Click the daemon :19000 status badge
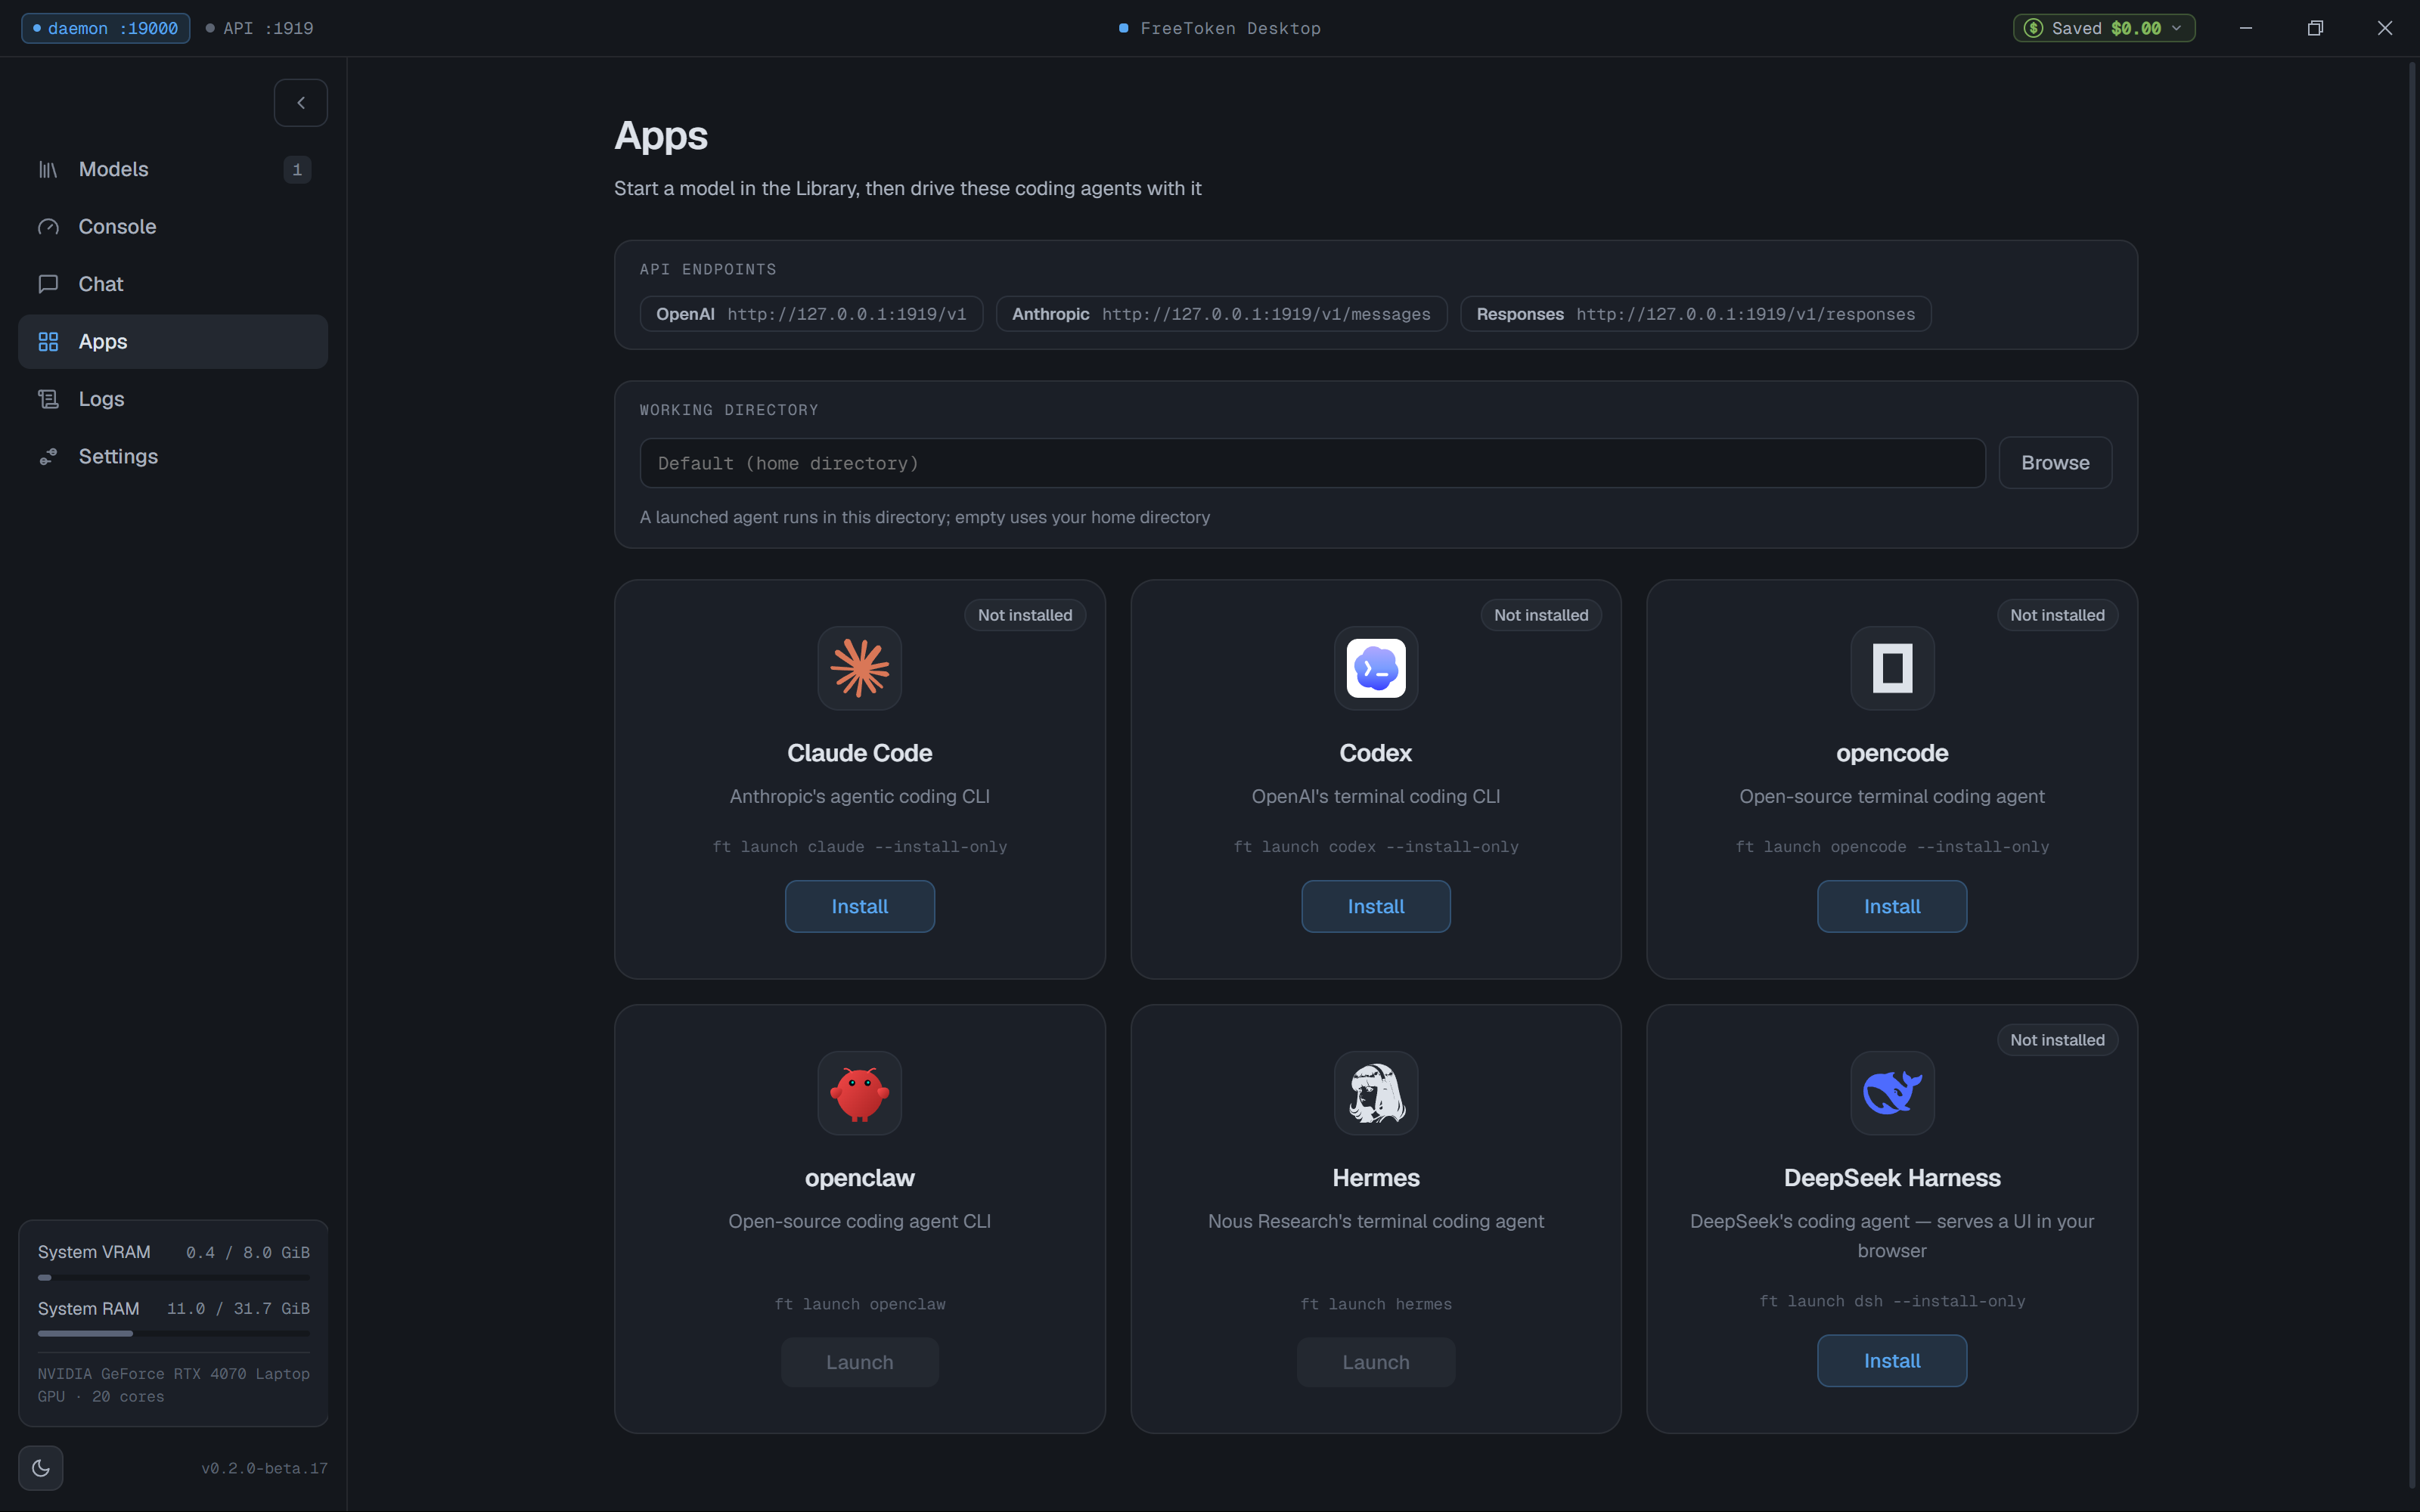The height and width of the screenshot is (1512, 2420). click(106, 28)
